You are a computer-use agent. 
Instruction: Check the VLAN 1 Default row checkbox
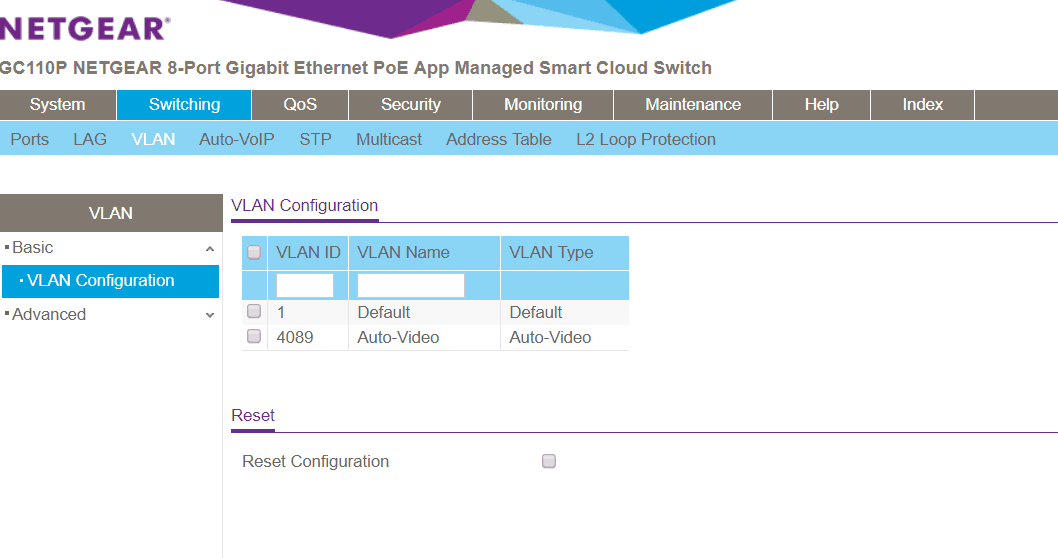[x=254, y=312]
